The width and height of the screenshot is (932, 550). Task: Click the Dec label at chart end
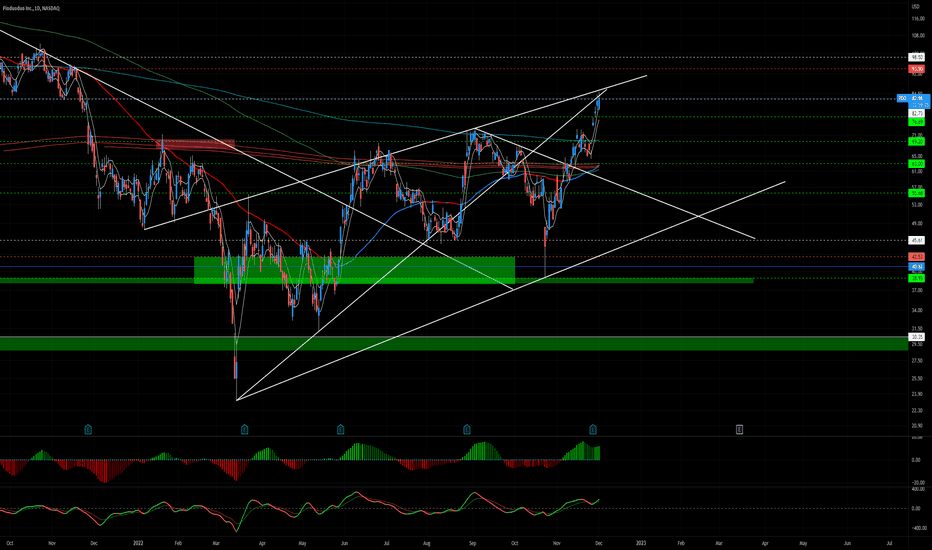599,543
